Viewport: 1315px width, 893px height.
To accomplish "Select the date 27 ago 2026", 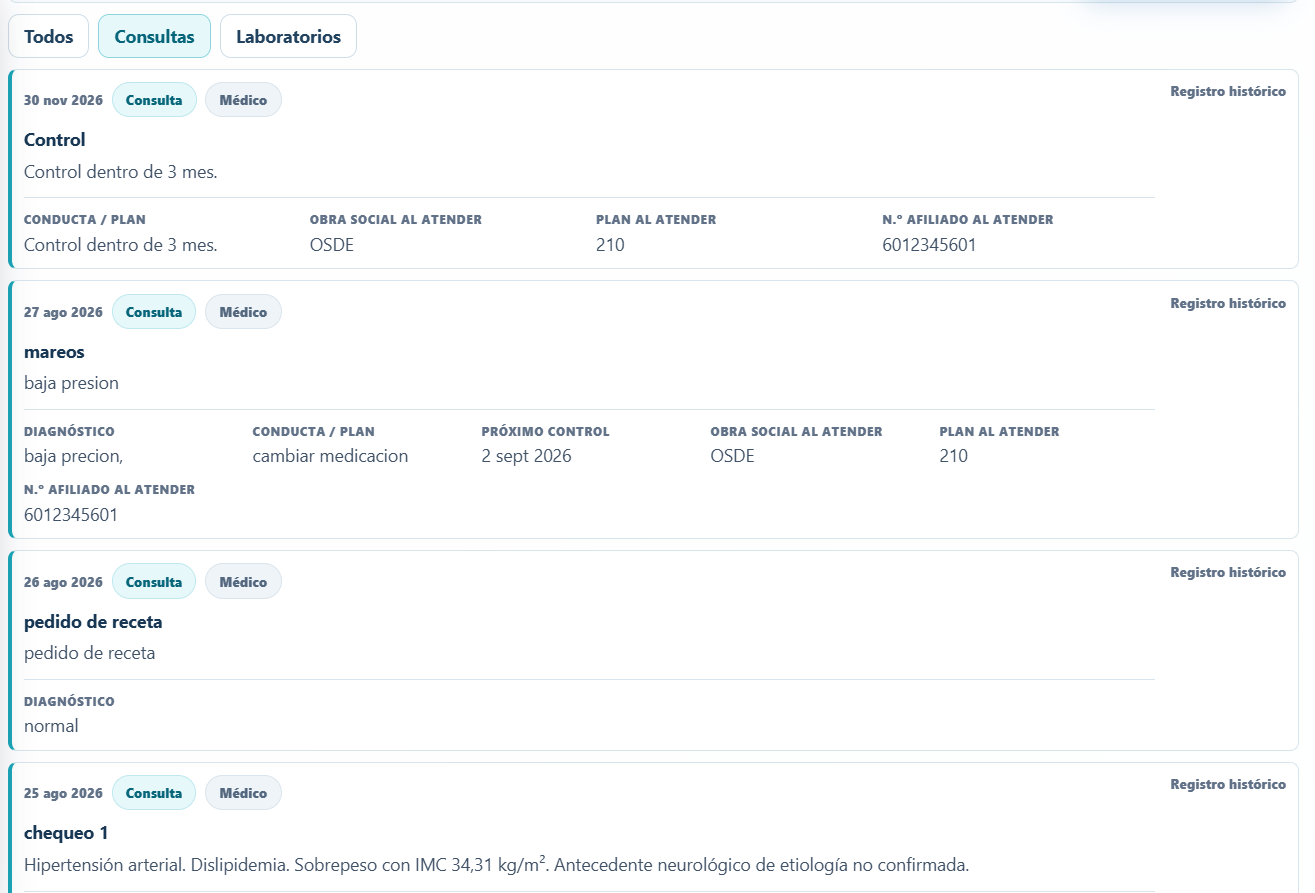I will click(x=63, y=312).
